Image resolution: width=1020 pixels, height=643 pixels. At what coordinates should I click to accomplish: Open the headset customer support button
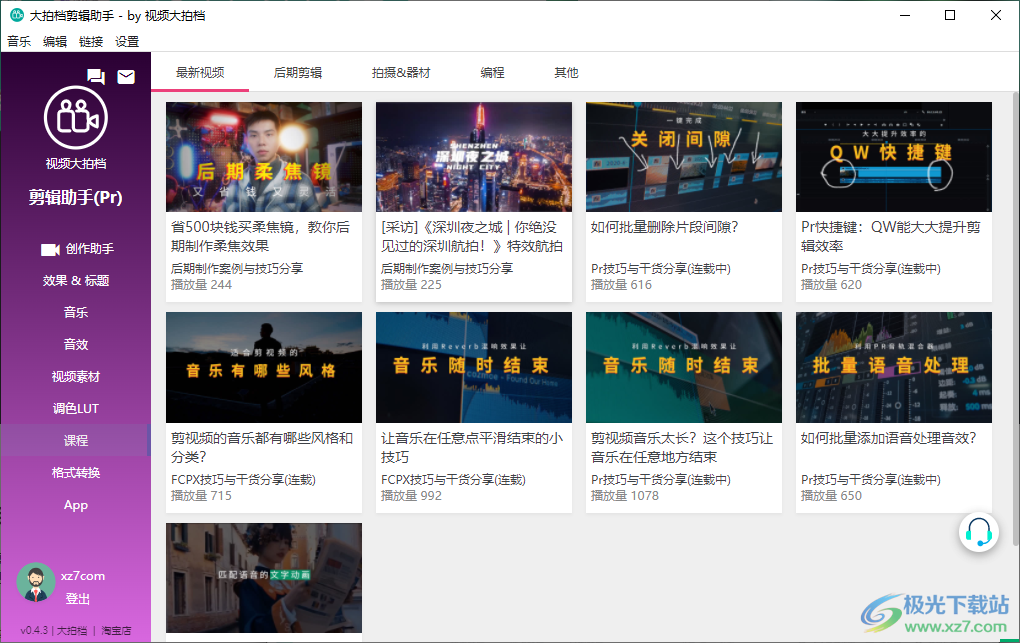coord(978,531)
